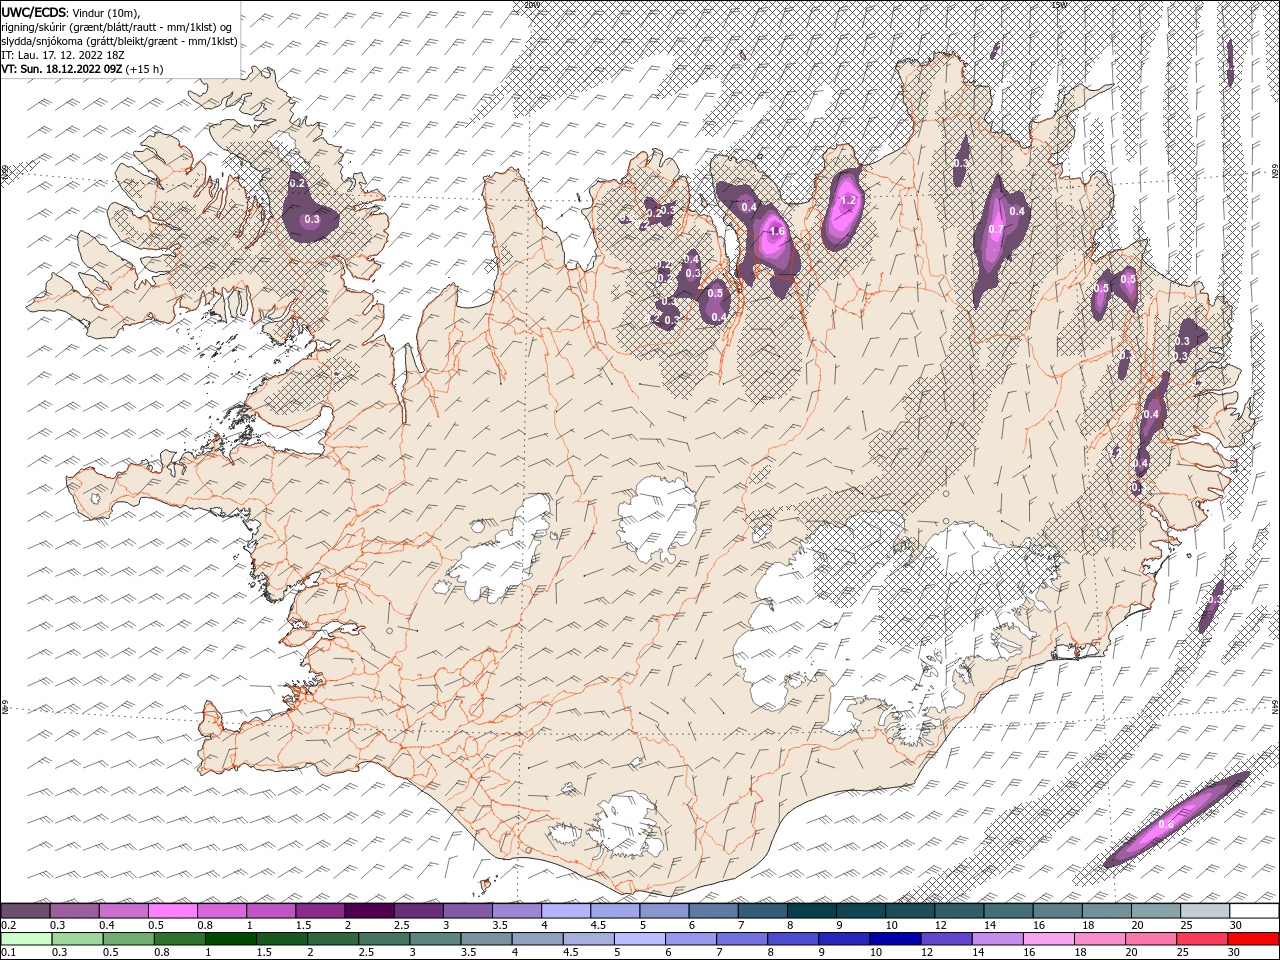This screenshot has height=960, width=1280.
Task: Click the 1.6 snowfall value on the map
Action: coord(778,231)
